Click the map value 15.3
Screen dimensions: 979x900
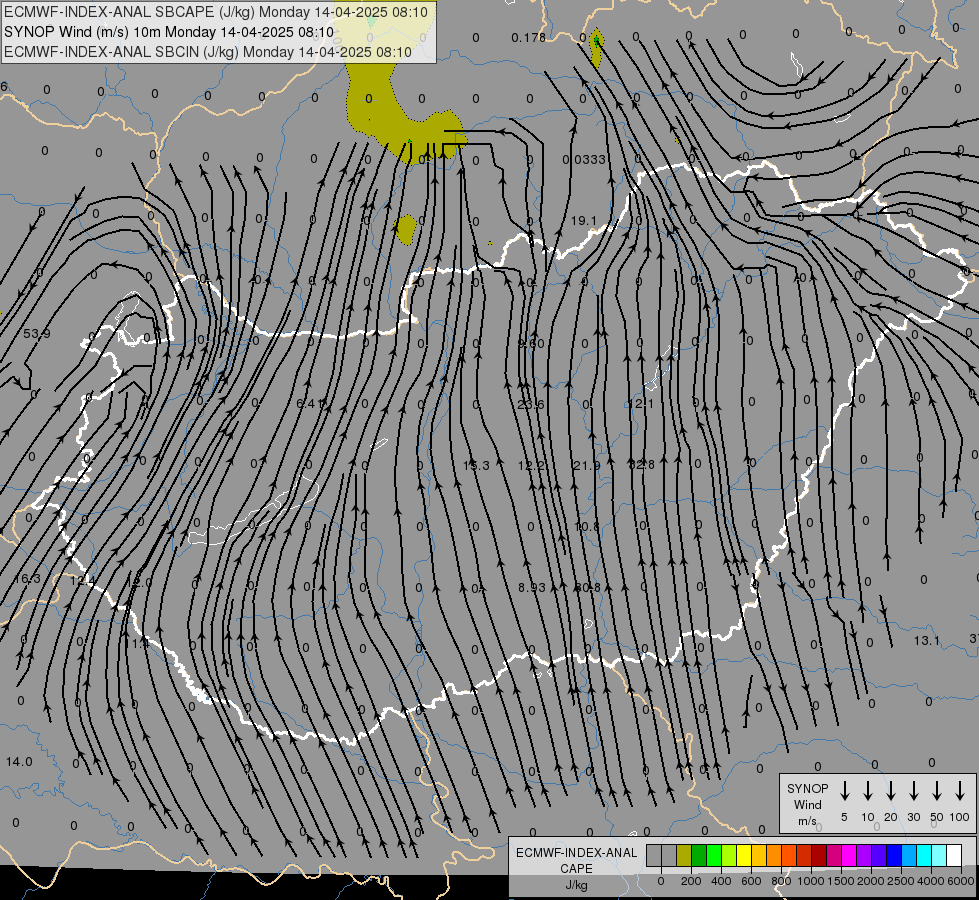point(476,465)
